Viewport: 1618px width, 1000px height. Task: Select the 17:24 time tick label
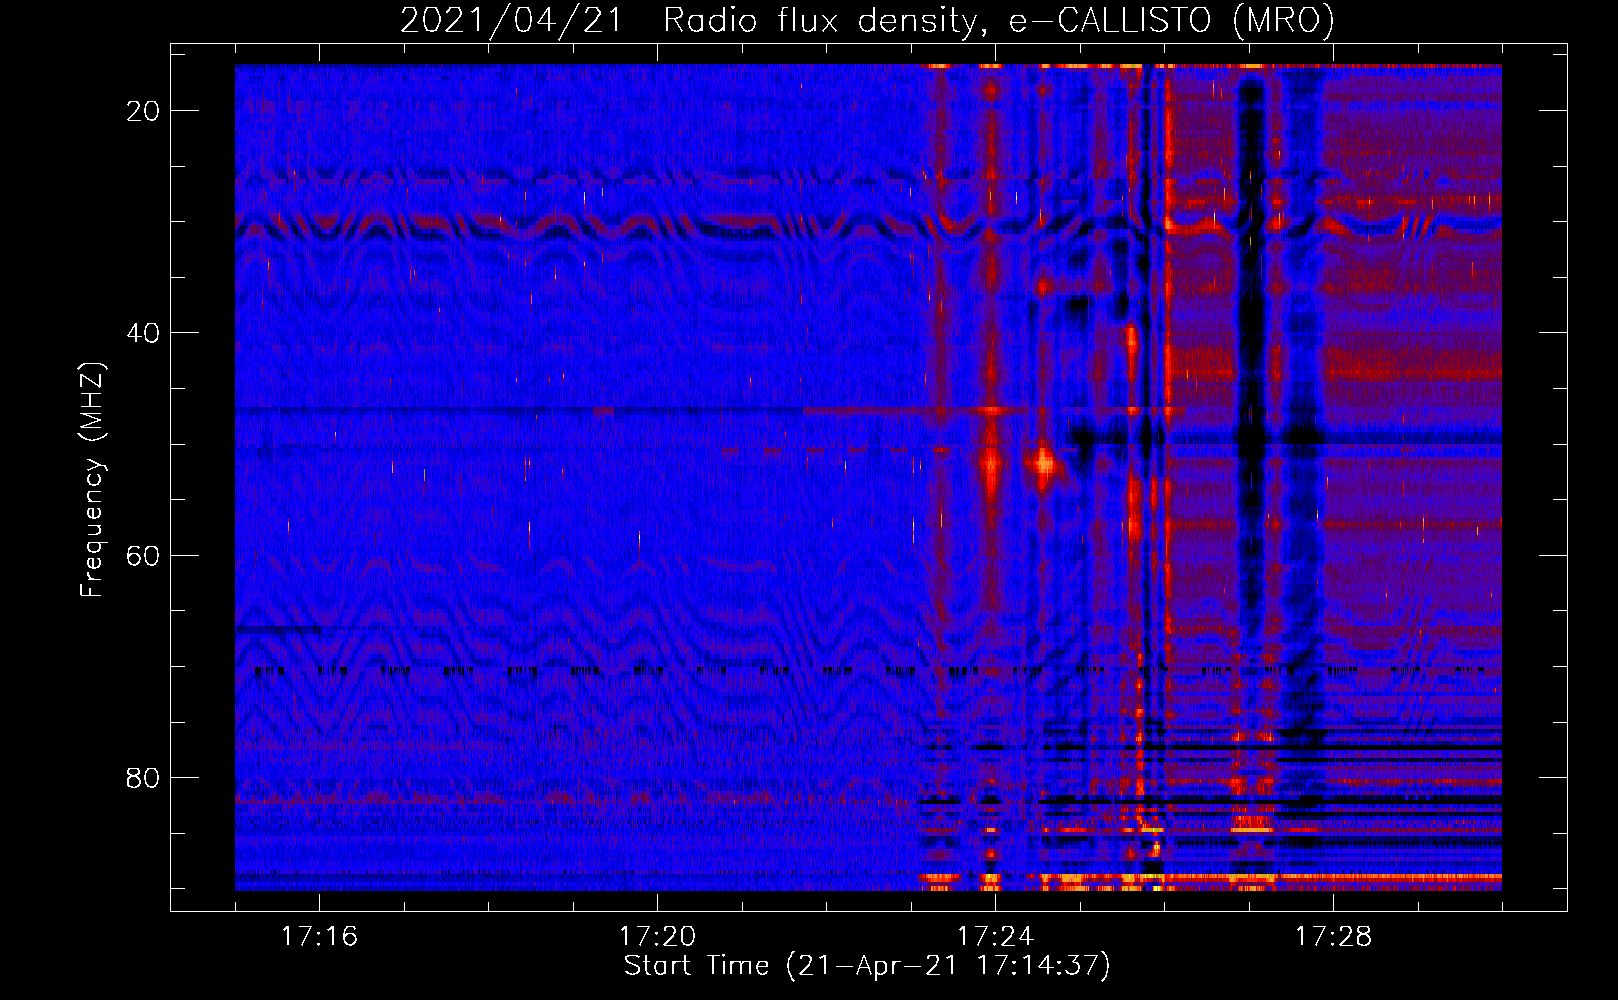tap(995, 936)
